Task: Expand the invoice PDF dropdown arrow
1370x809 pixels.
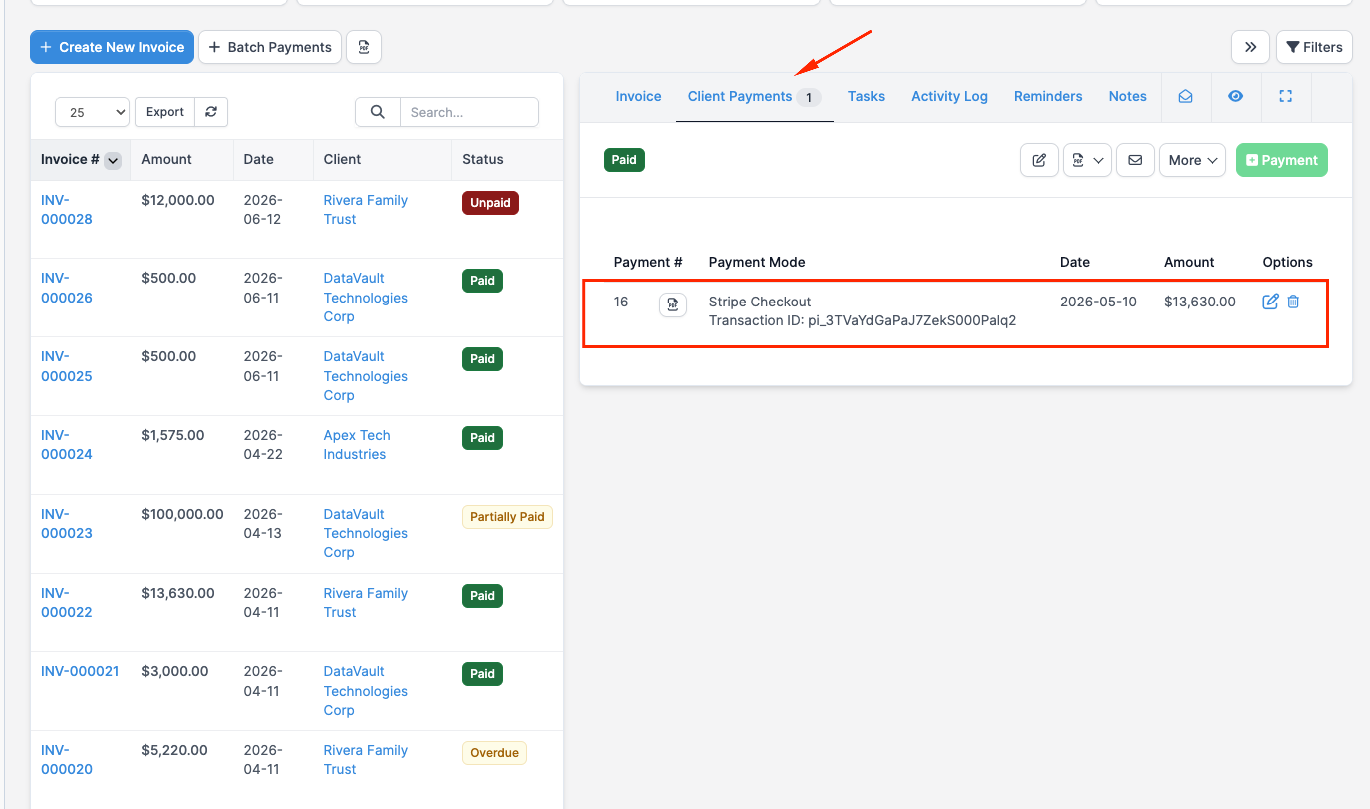Action: [1098, 160]
